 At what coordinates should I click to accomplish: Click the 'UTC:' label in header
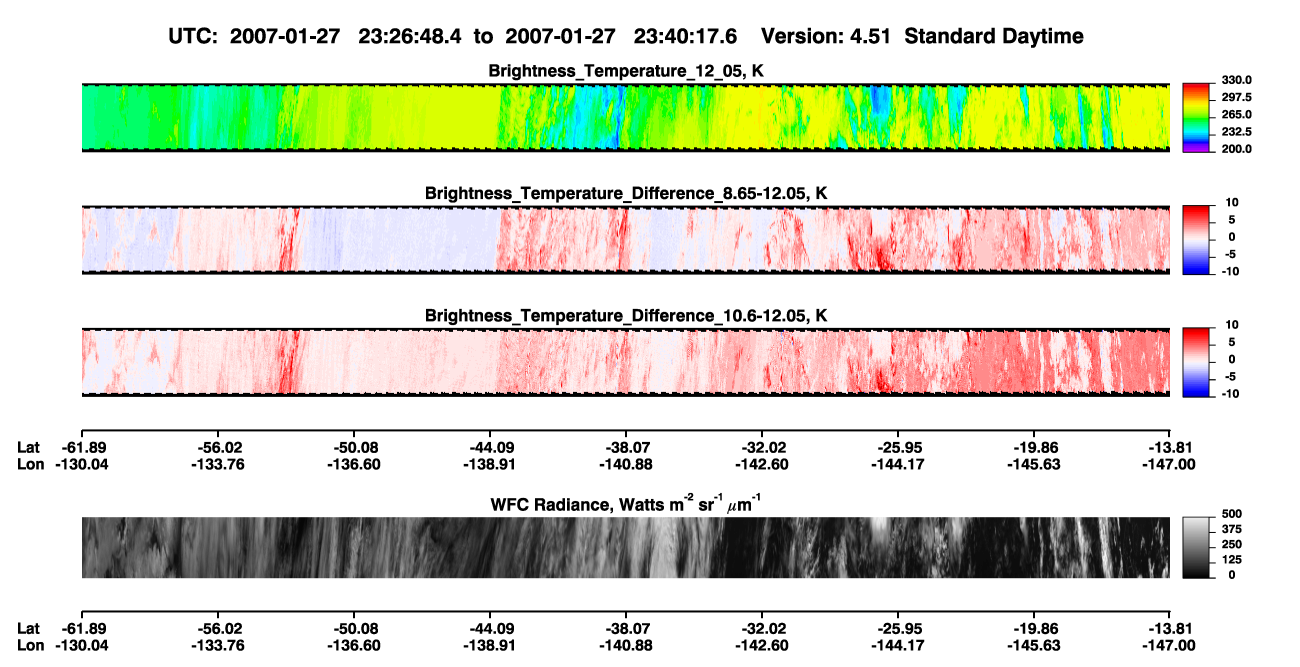point(193,37)
